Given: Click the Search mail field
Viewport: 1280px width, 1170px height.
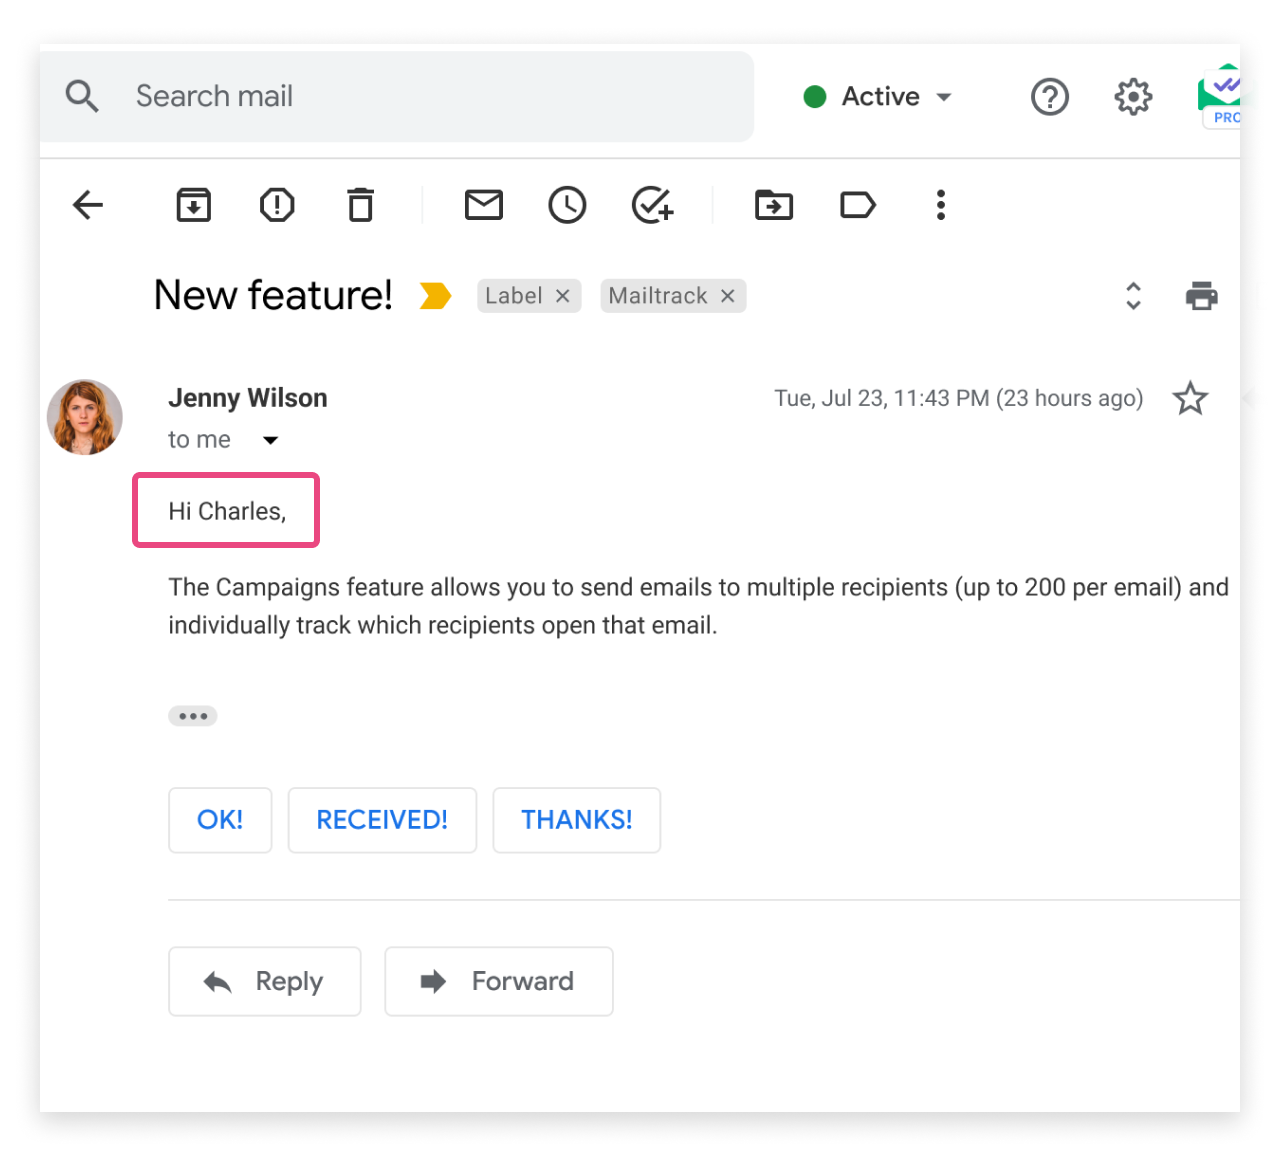Looking at the screenshot, I should (400, 97).
